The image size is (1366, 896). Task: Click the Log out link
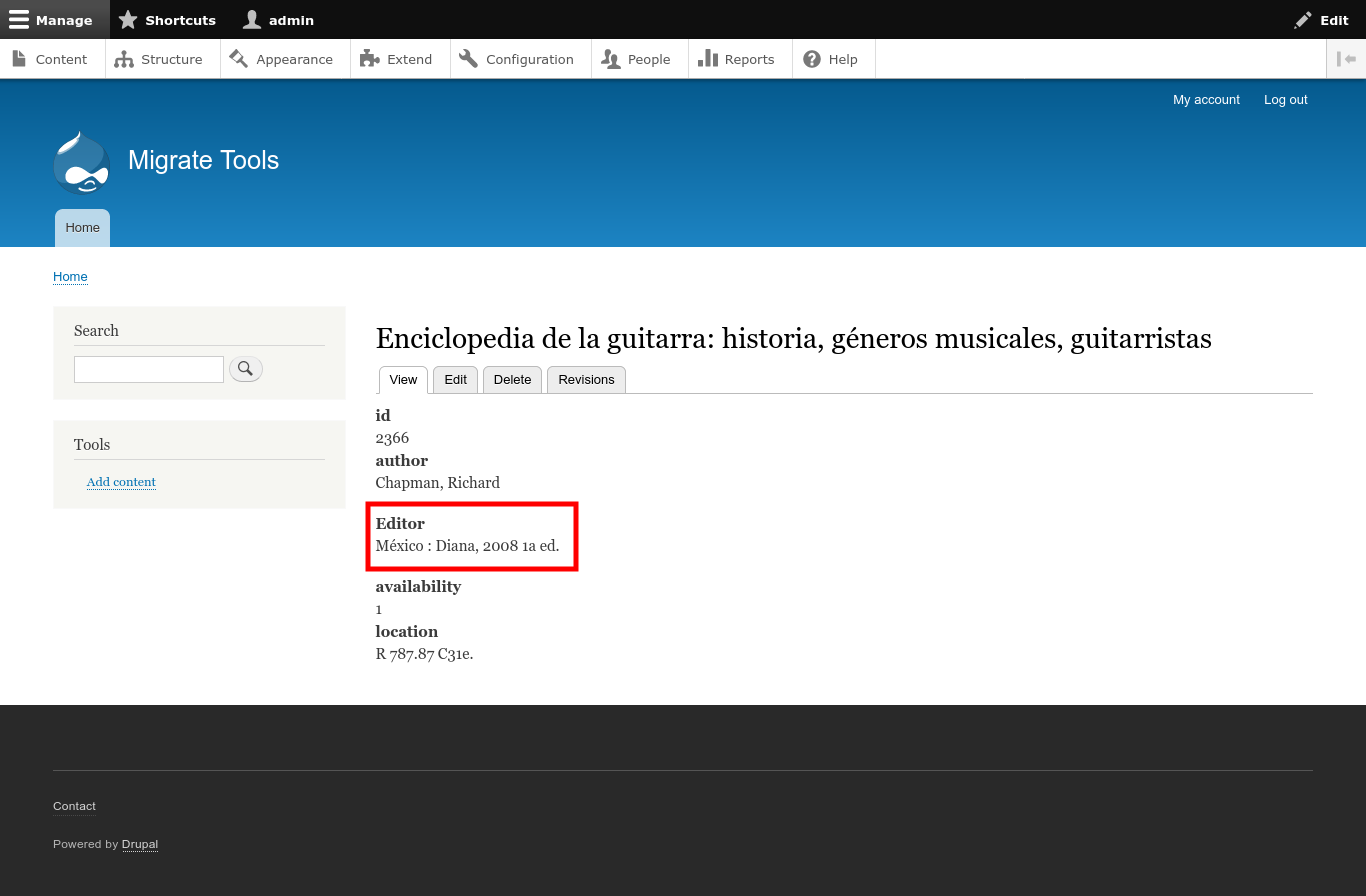coord(1285,99)
